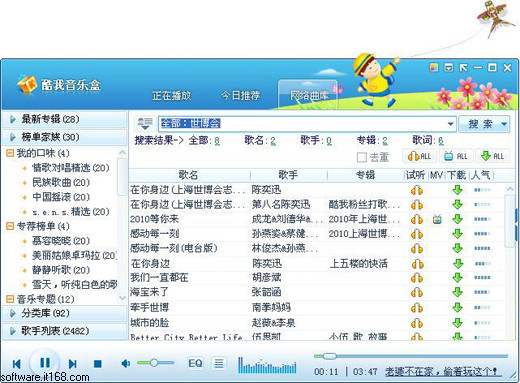
Task: Collapse 音乐专题 (12) tree node
Action: pyautogui.click(x=10, y=299)
